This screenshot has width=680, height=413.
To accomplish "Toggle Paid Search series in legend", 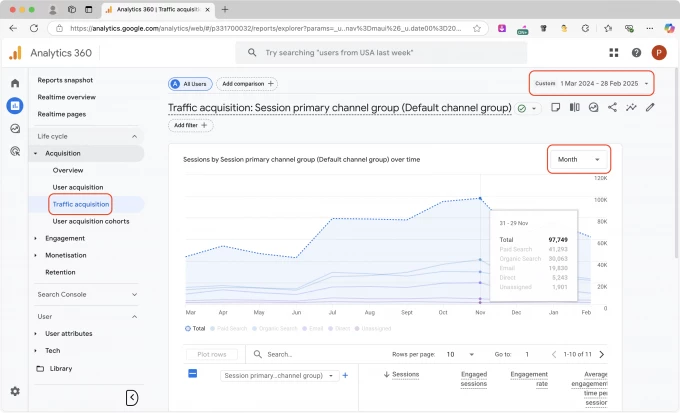I will pyautogui.click(x=229, y=328).
